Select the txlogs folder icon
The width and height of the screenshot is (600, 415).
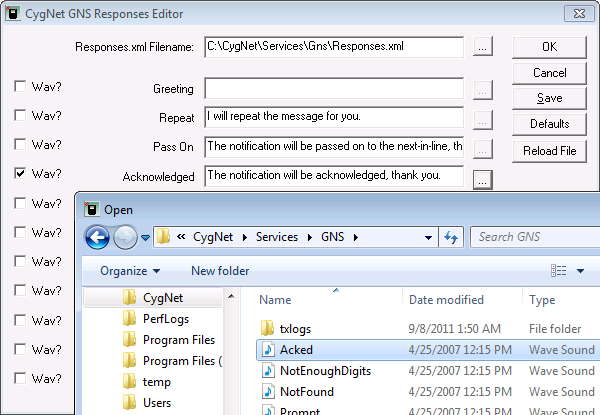coord(267,328)
